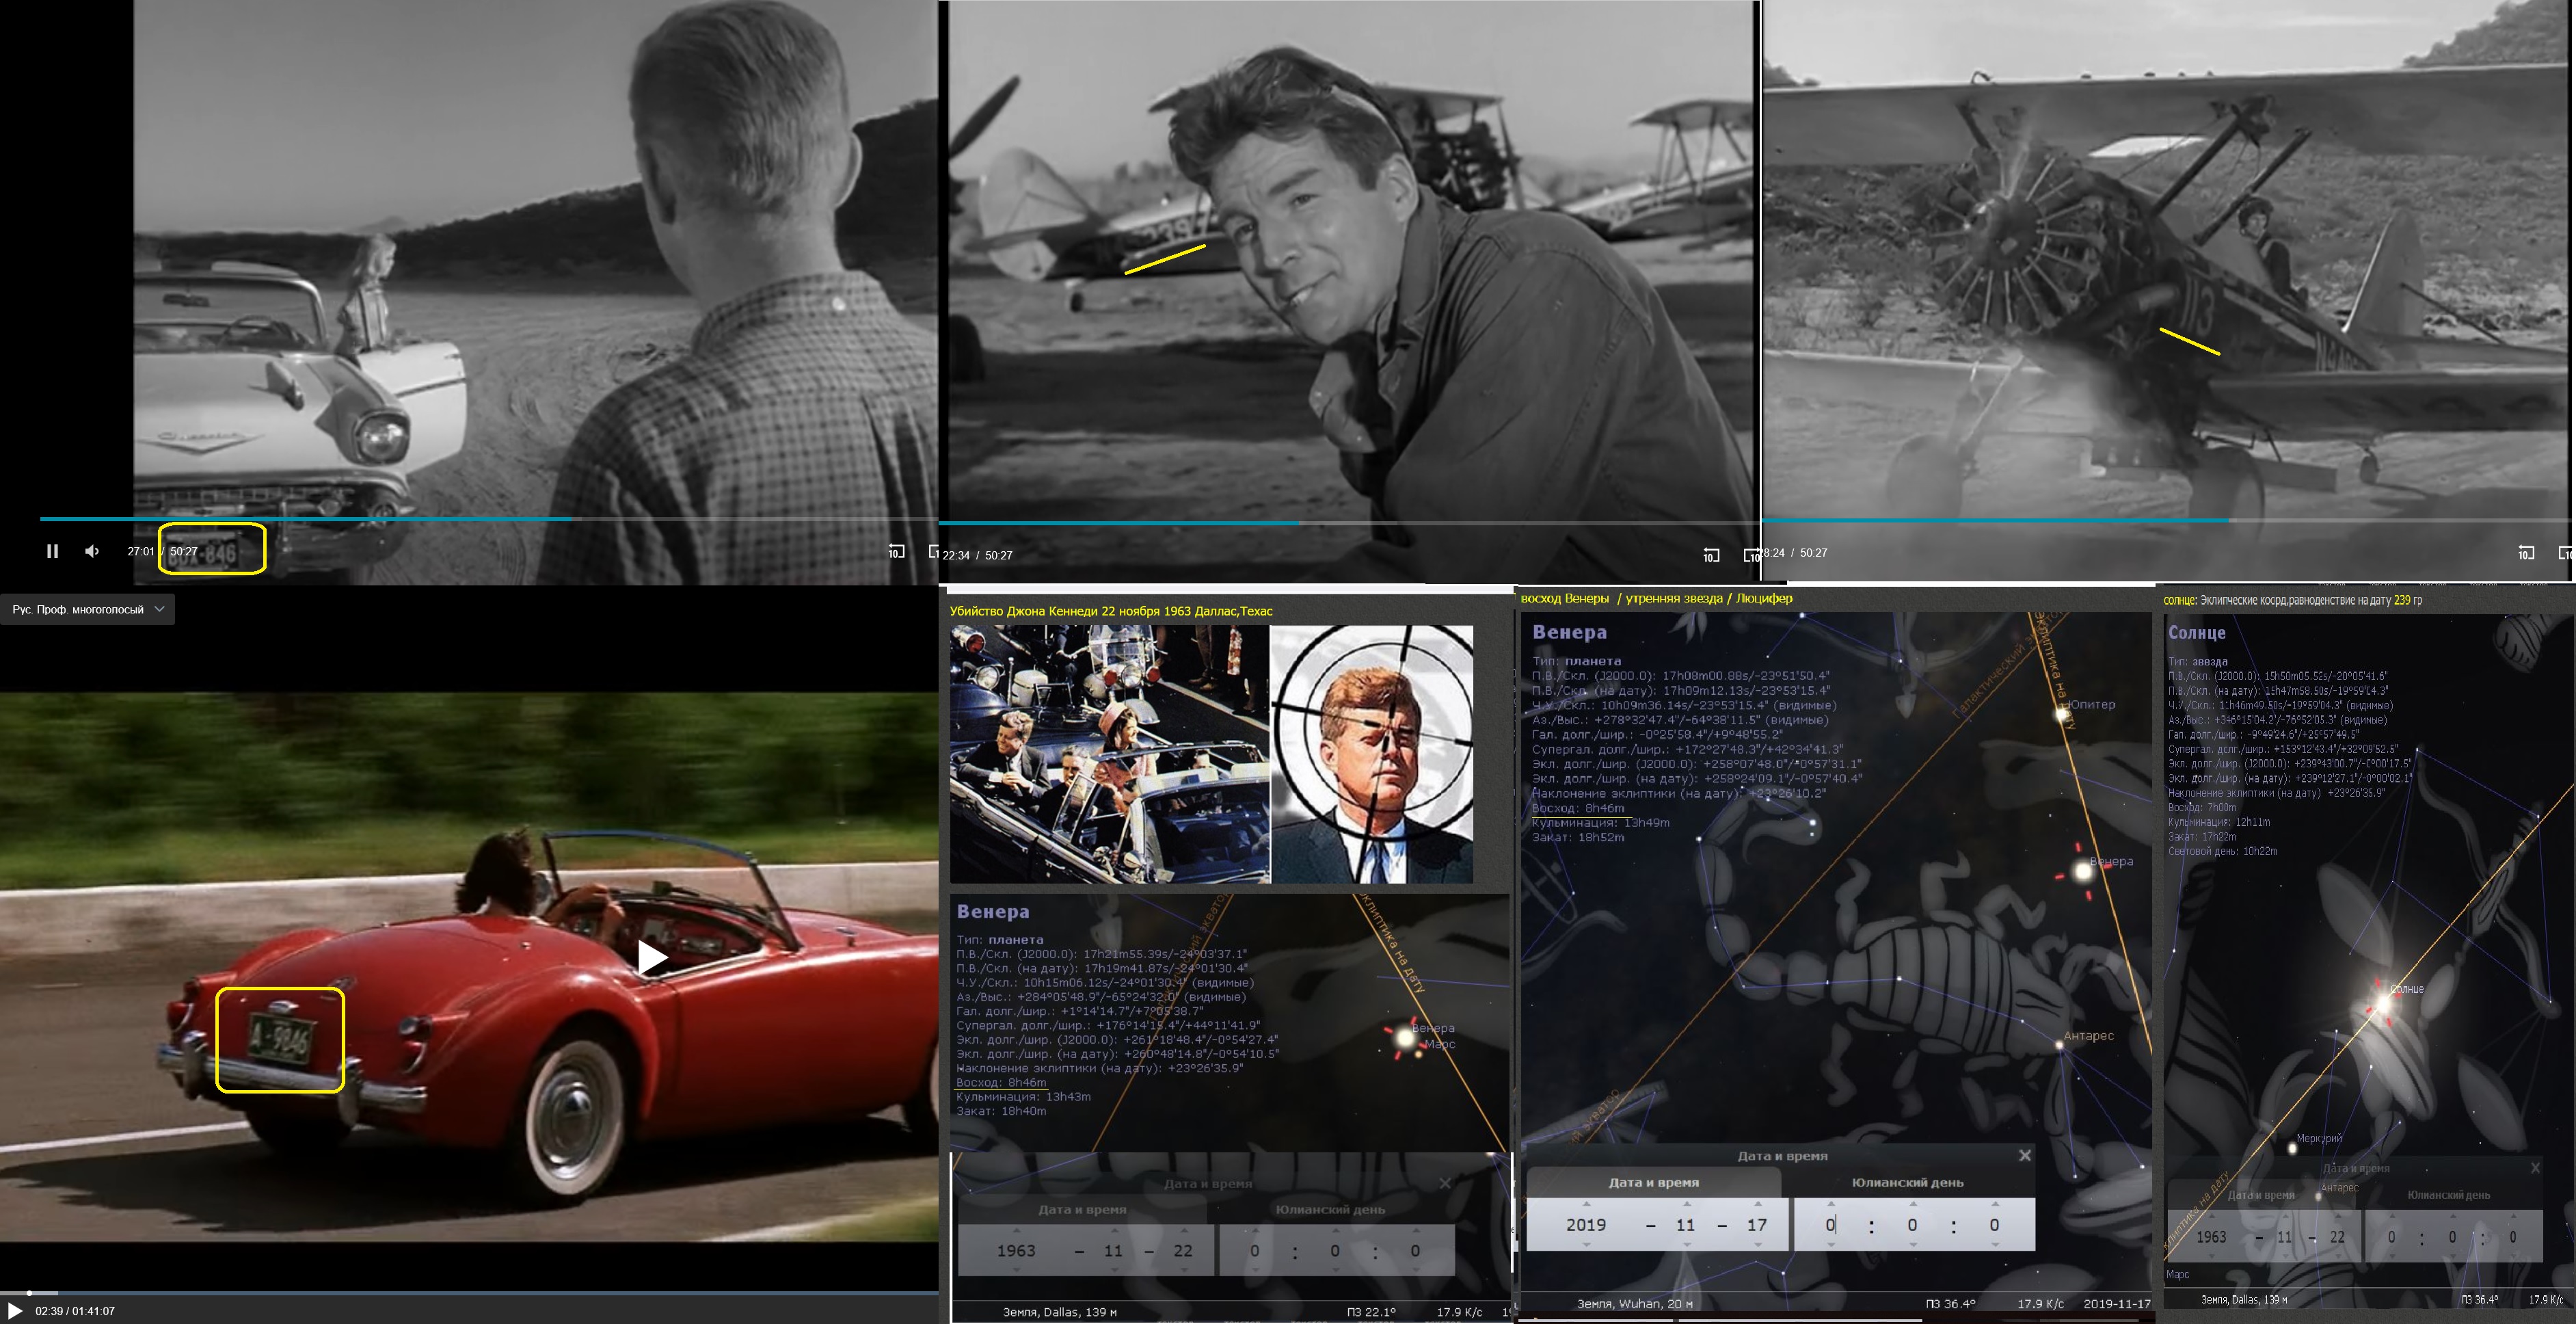Rewind 10 seconds in the video at 27:01
The width and height of the screenshot is (2576, 1324).
[x=896, y=551]
